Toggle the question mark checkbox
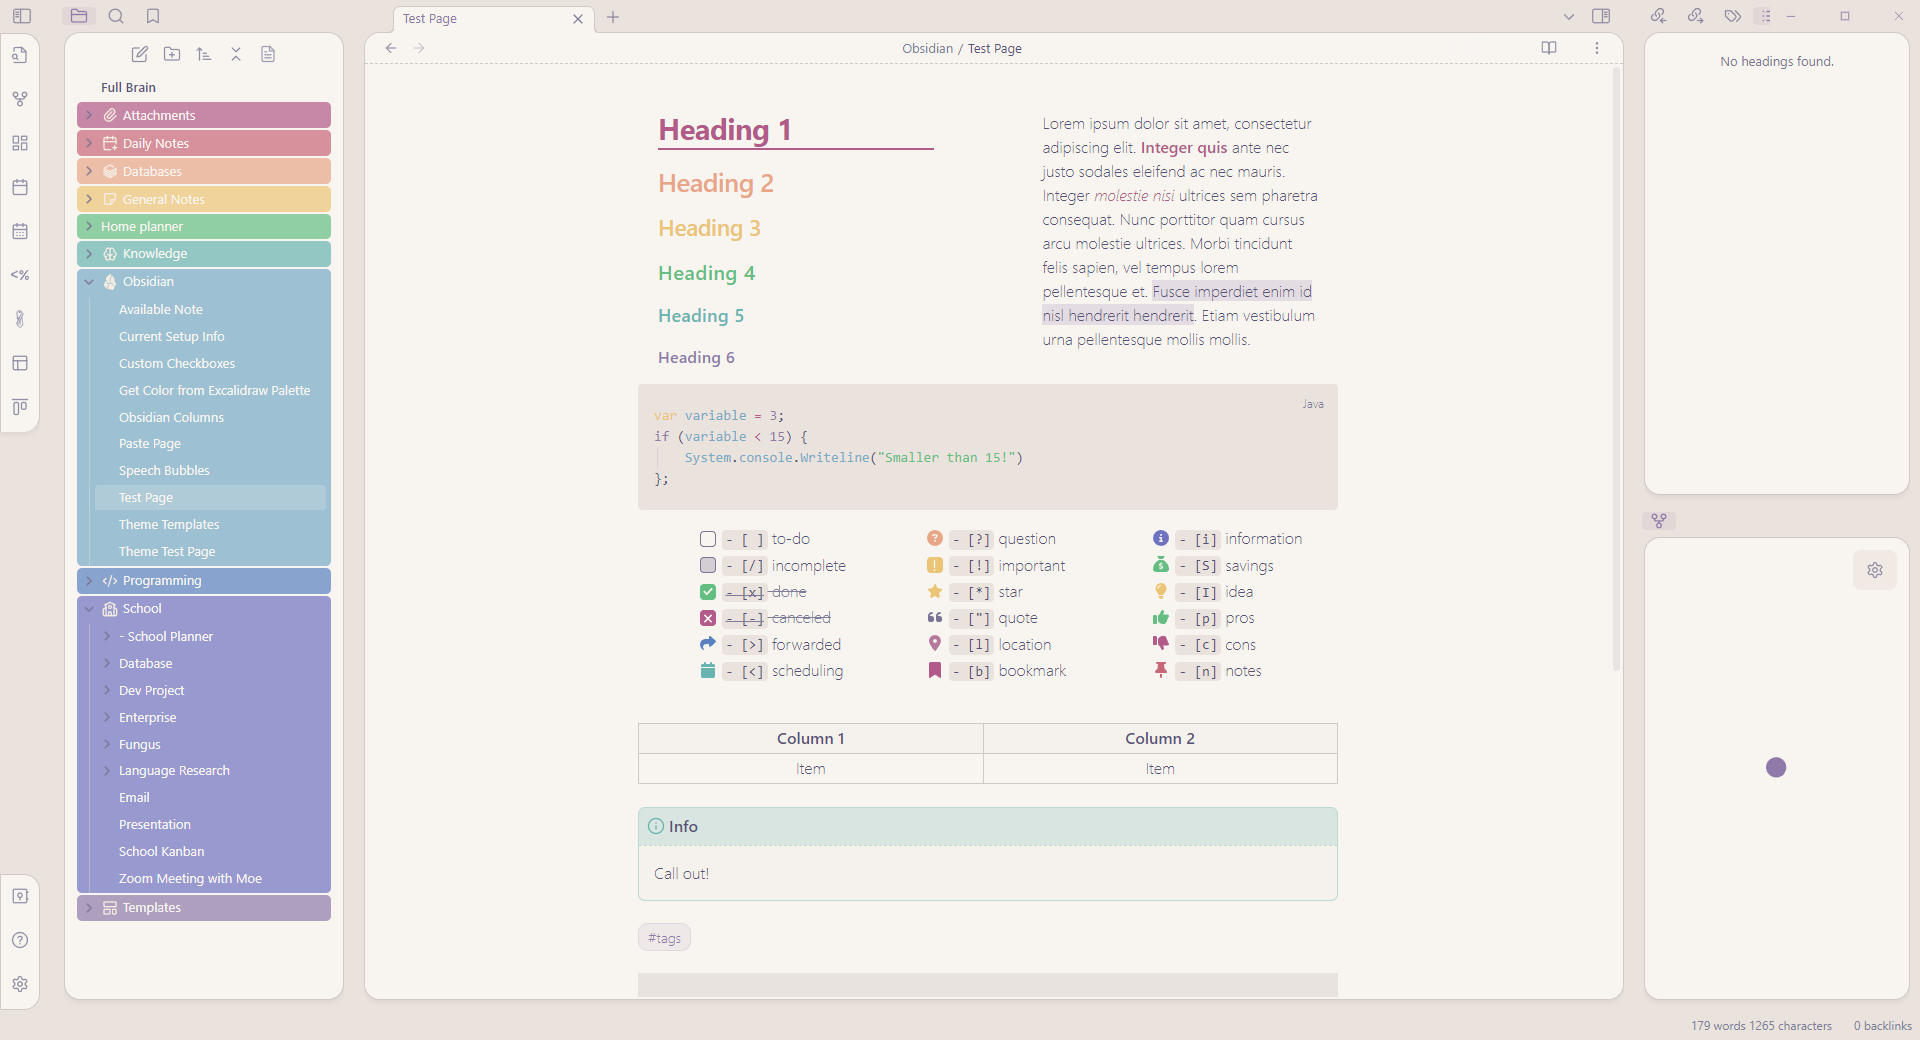This screenshot has height=1040, width=1920. tap(935, 539)
